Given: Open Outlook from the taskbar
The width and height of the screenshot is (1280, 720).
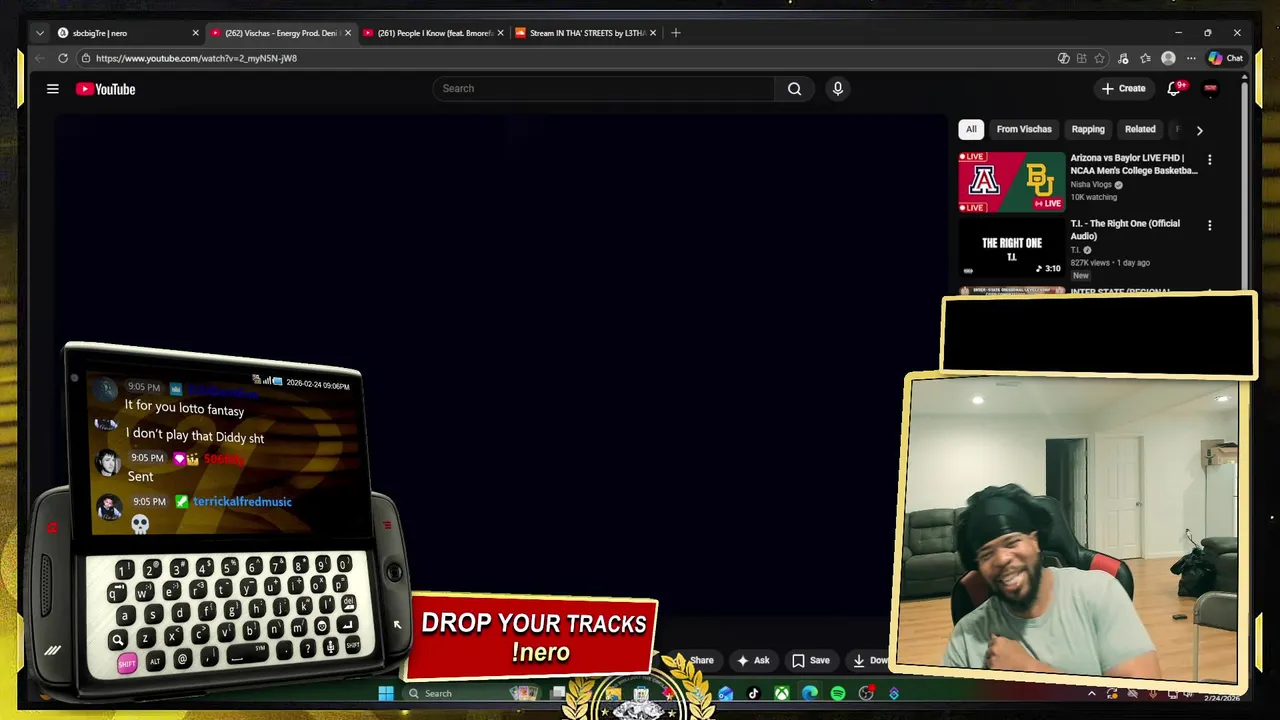Looking at the screenshot, I should (726, 693).
